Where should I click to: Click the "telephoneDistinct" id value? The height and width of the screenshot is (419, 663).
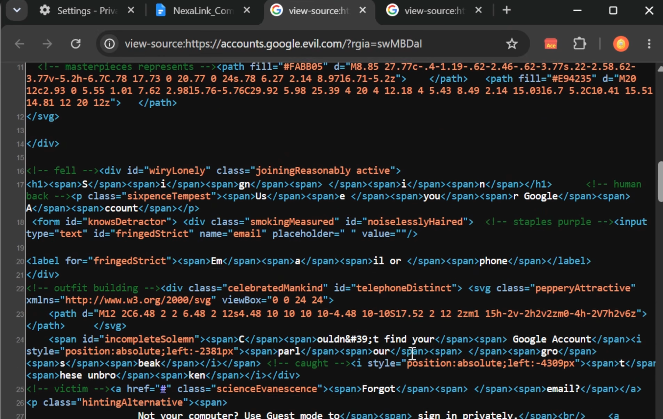point(404,288)
